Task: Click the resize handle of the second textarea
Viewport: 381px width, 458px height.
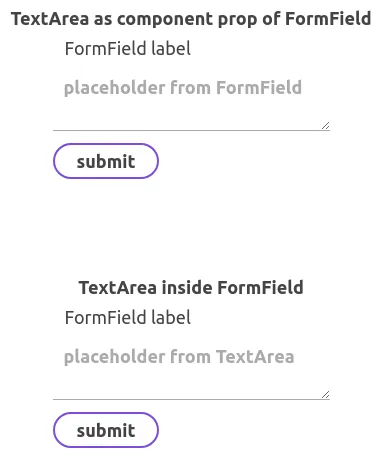Action: pyautogui.click(x=326, y=395)
